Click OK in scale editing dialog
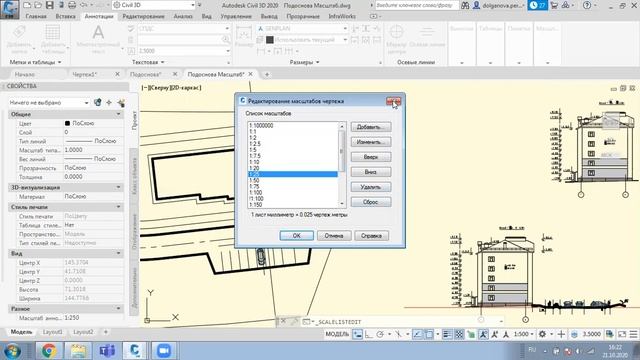 pyautogui.click(x=297, y=236)
